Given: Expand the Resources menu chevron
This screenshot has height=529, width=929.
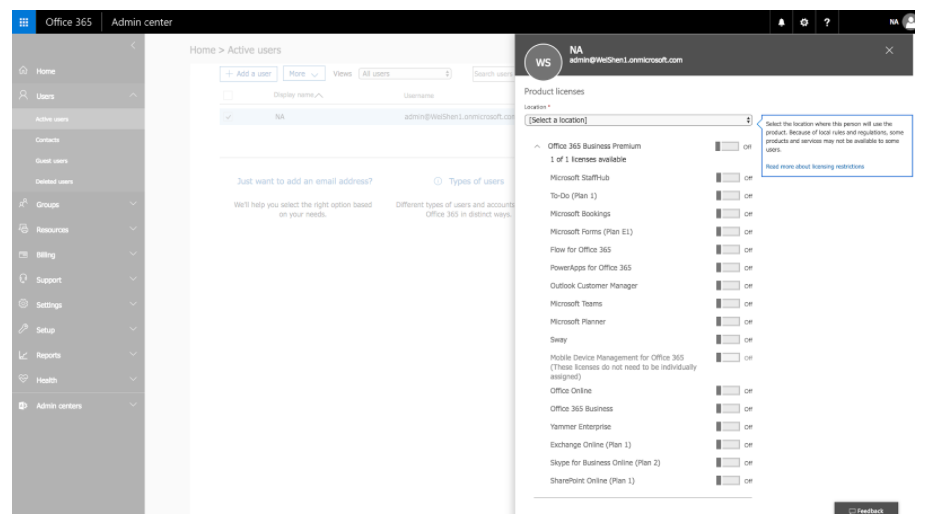Looking at the screenshot, I should click(133, 229).
